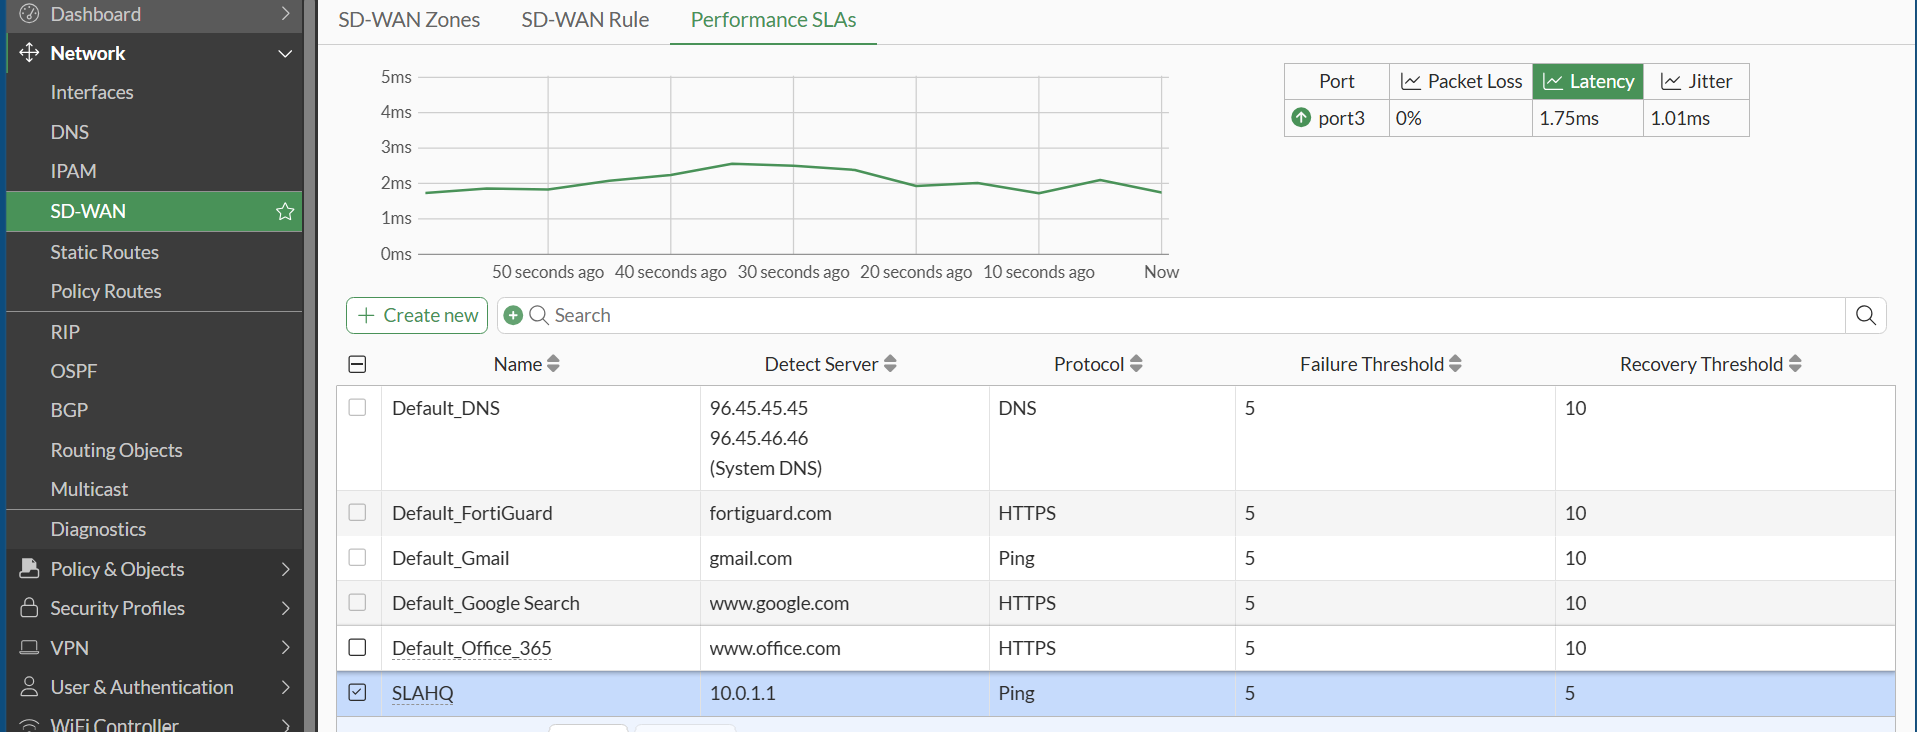
Task: Sort by Recovery Threshold column arrows
Action: 1795,364
